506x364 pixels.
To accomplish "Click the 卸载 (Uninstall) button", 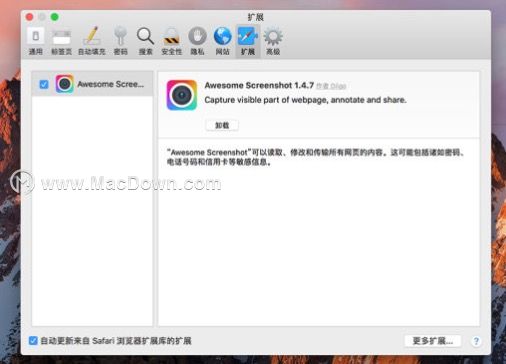I will pyautogui.click(x=222, y=125).
